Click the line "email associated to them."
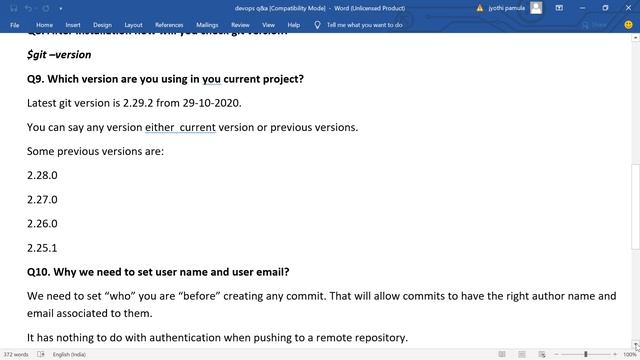This screenshot has width=640, height=360. pyautogui.click(x=89, y=313)
